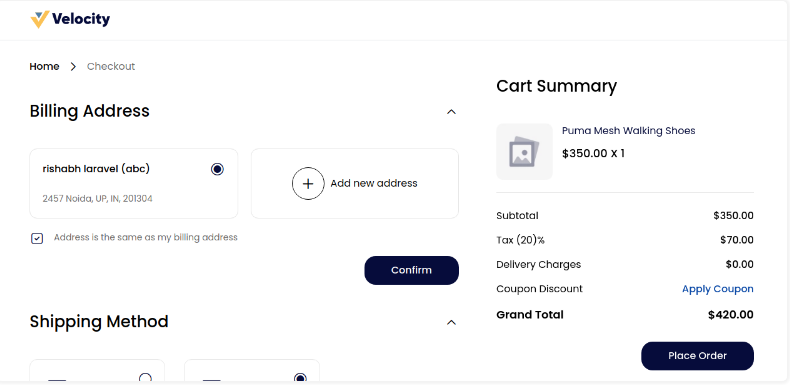This screenshot has width=790, height=385.
Task: Click the Tax amount $70.00
Action: click(x=737, y=240)
